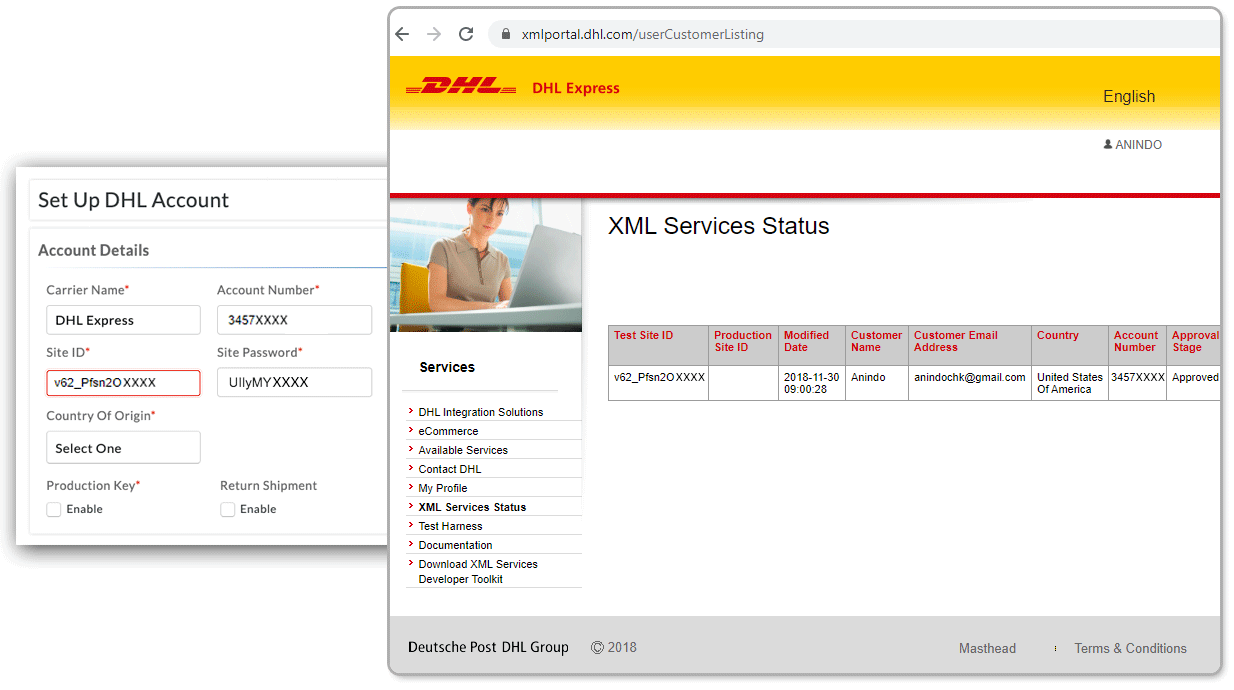Click the red arrow beside Documentation
The image size is (1234, 690).
click(x=411, y=544)
